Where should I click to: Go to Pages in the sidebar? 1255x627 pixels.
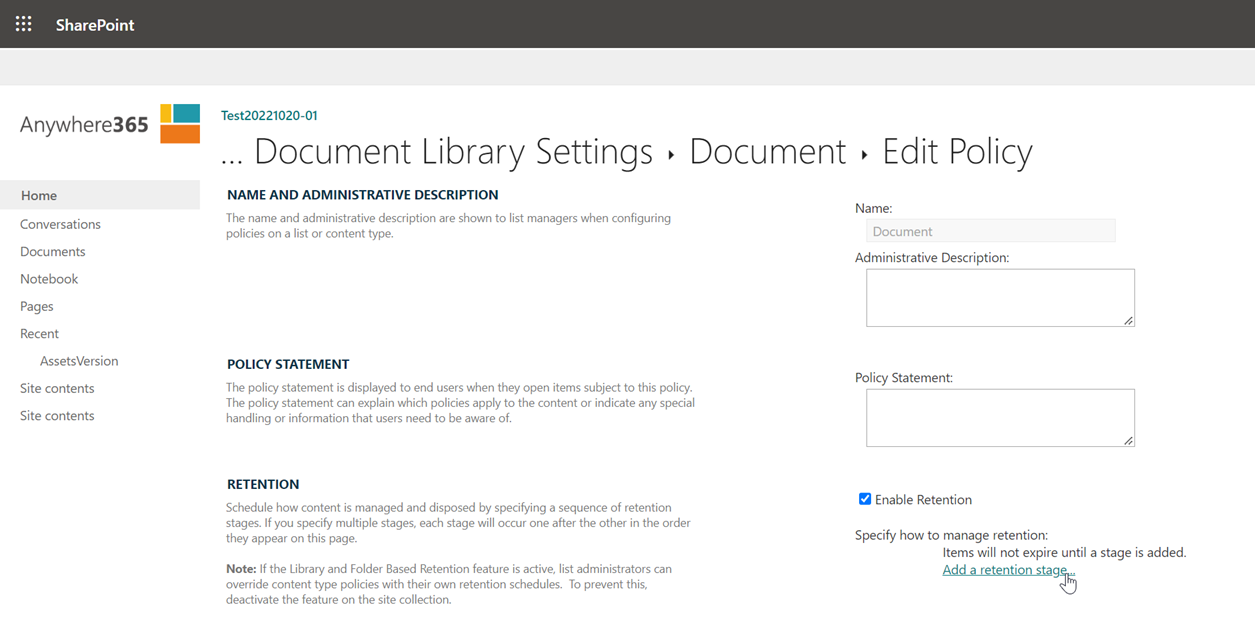[37, 306]
